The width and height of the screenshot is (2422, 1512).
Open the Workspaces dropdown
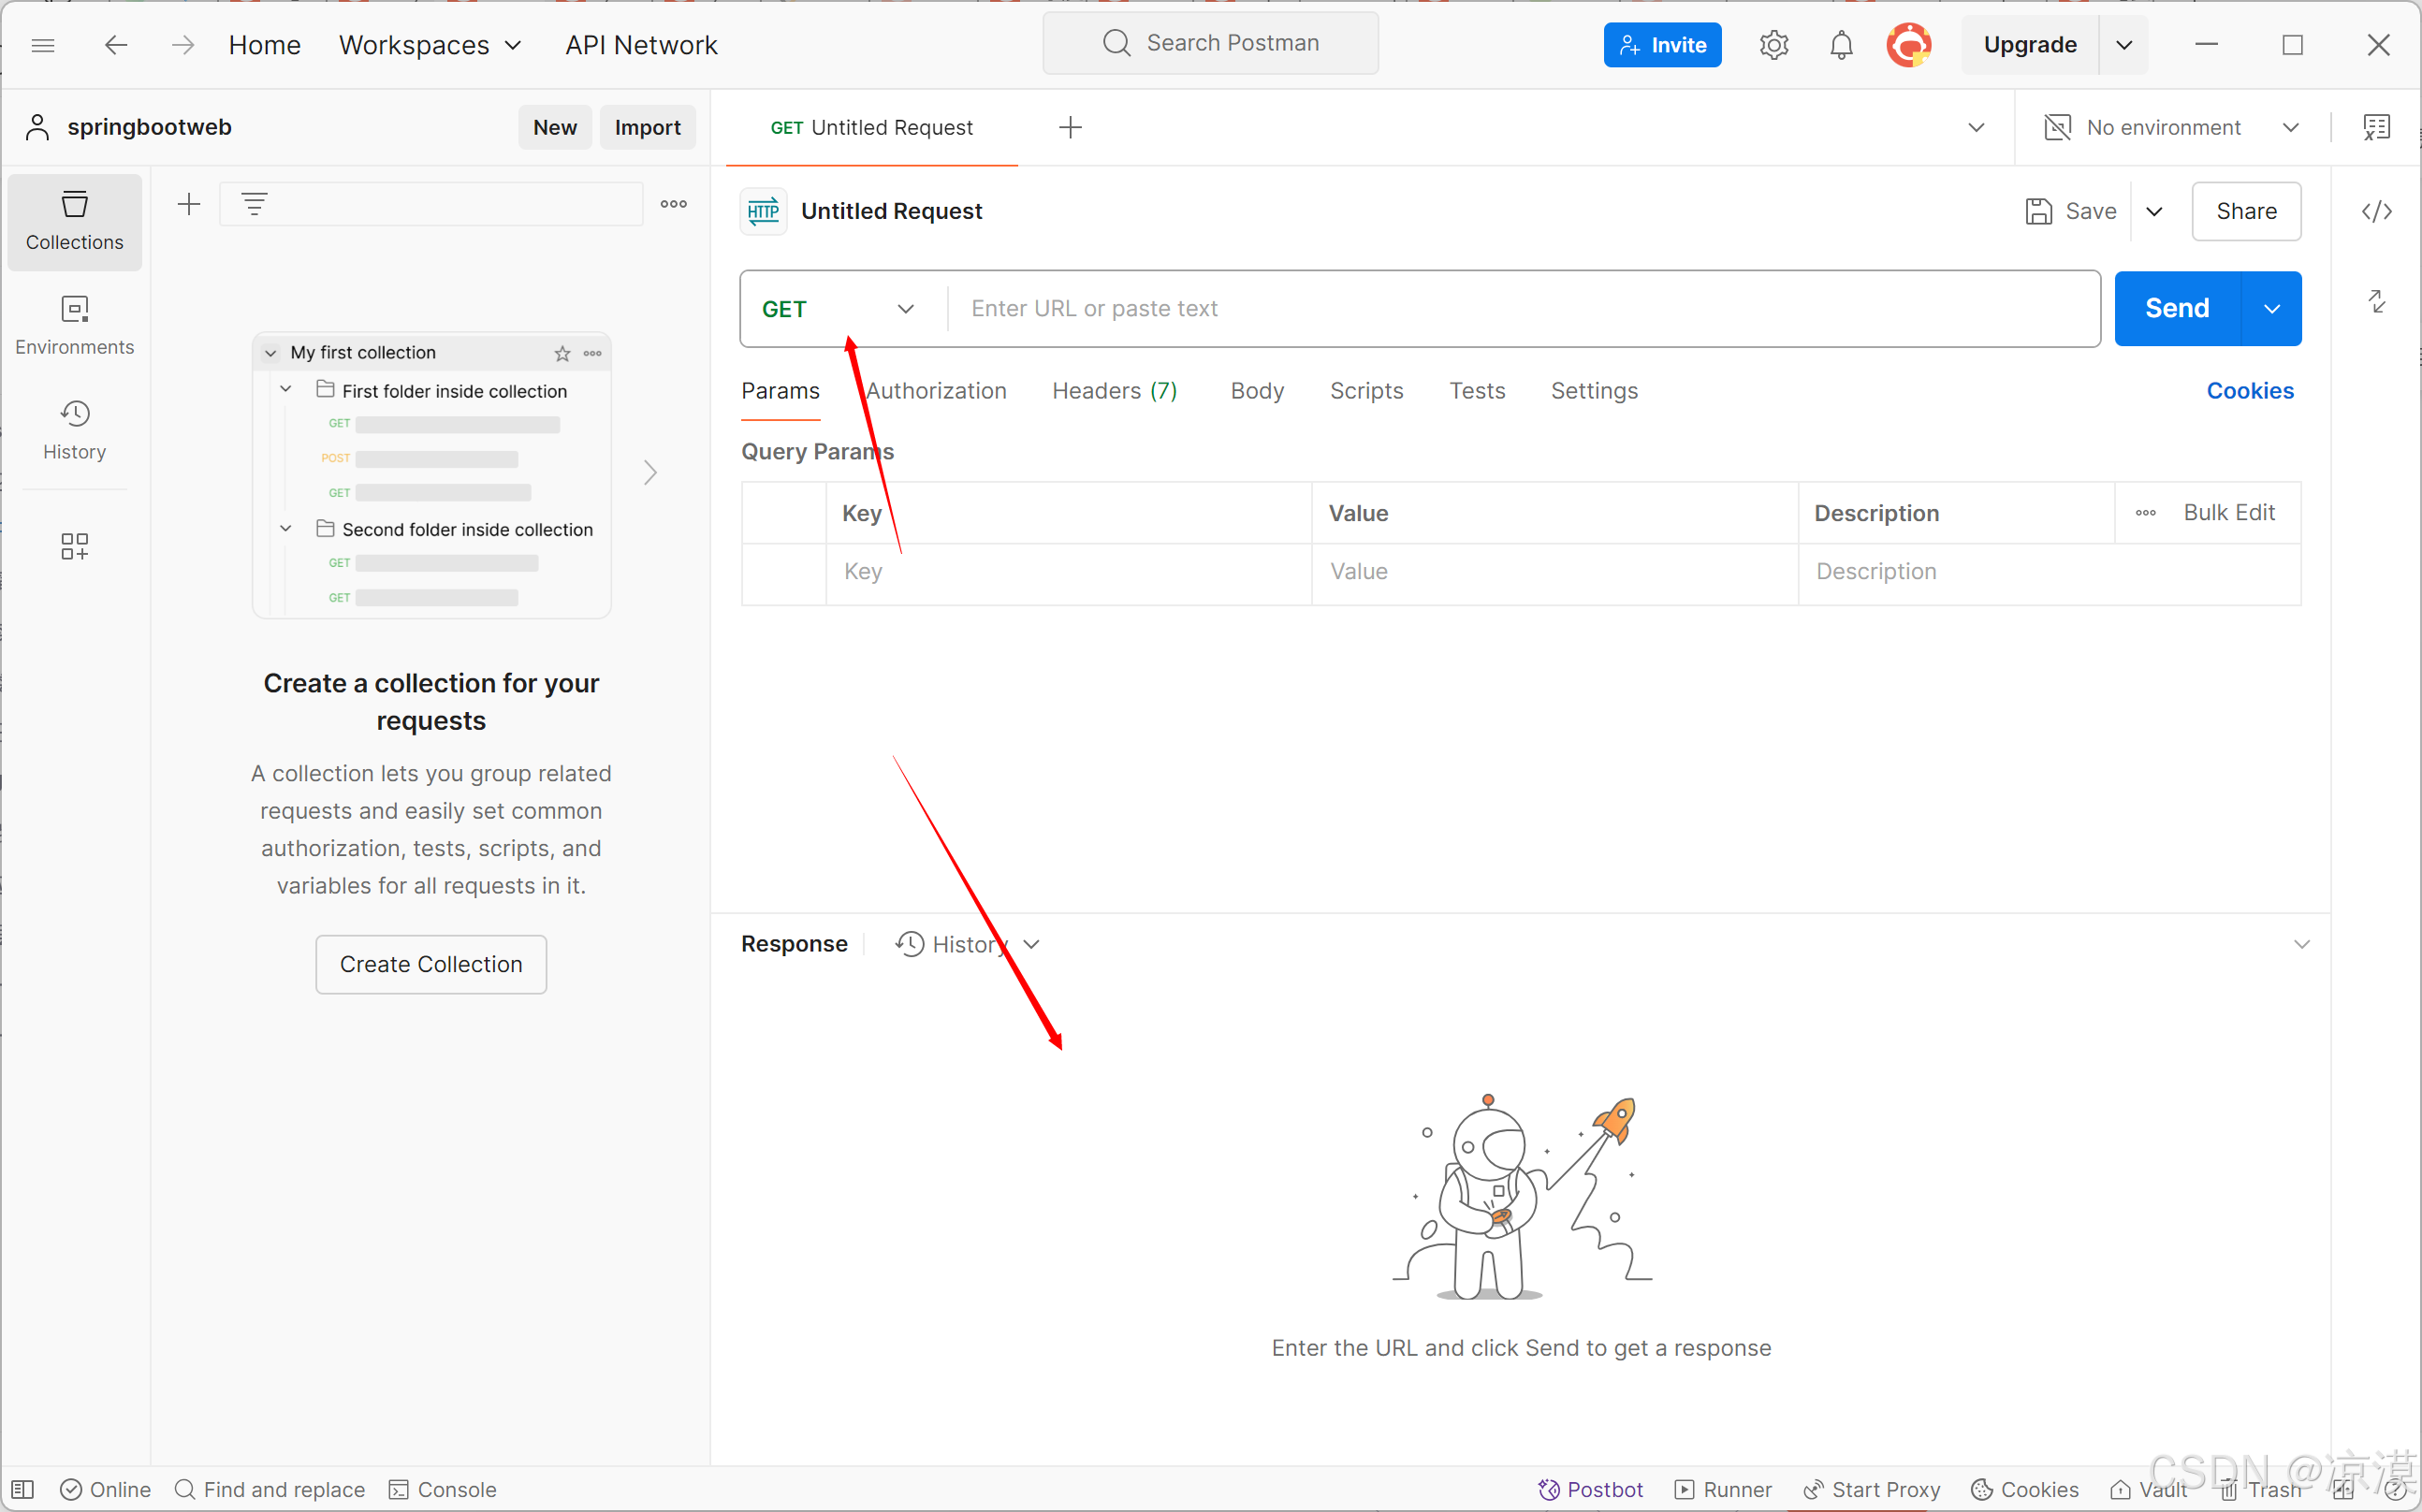(430, 45)
